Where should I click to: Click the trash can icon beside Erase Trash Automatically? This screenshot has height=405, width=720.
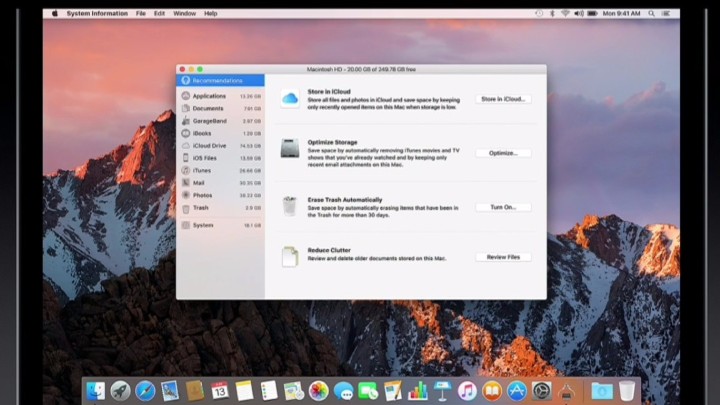click(x=290, y=206)
